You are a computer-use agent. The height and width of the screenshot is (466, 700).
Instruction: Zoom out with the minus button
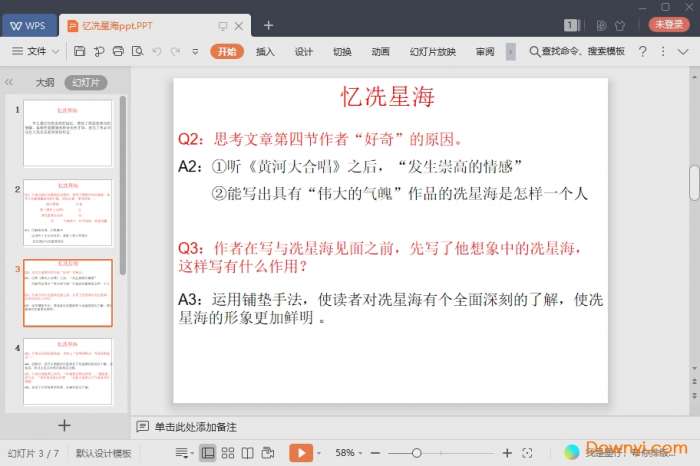[375, 453]
